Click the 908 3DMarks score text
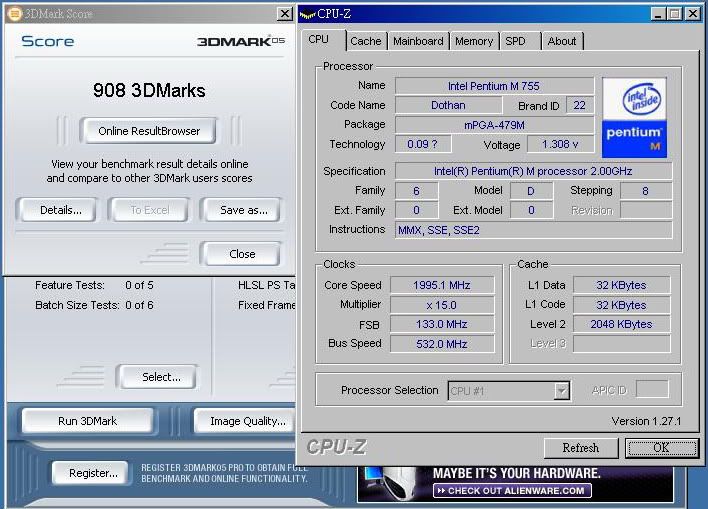Image resolution: width=708 pixels, height=509 pixels. 149,90
